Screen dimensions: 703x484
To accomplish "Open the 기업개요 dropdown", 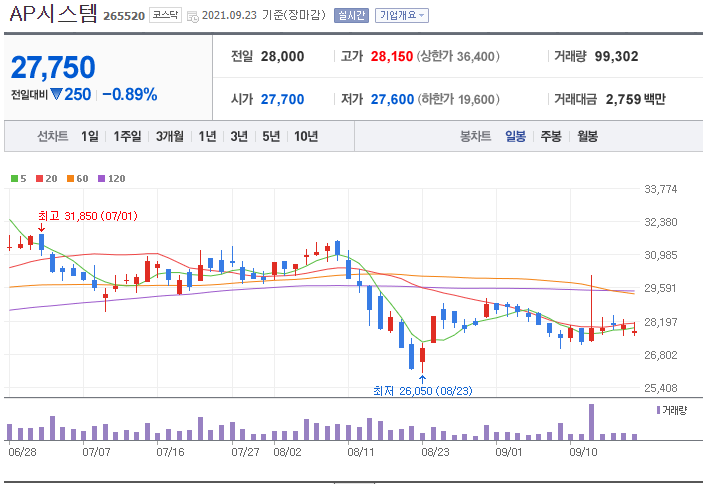I will [x=402, y=16].
